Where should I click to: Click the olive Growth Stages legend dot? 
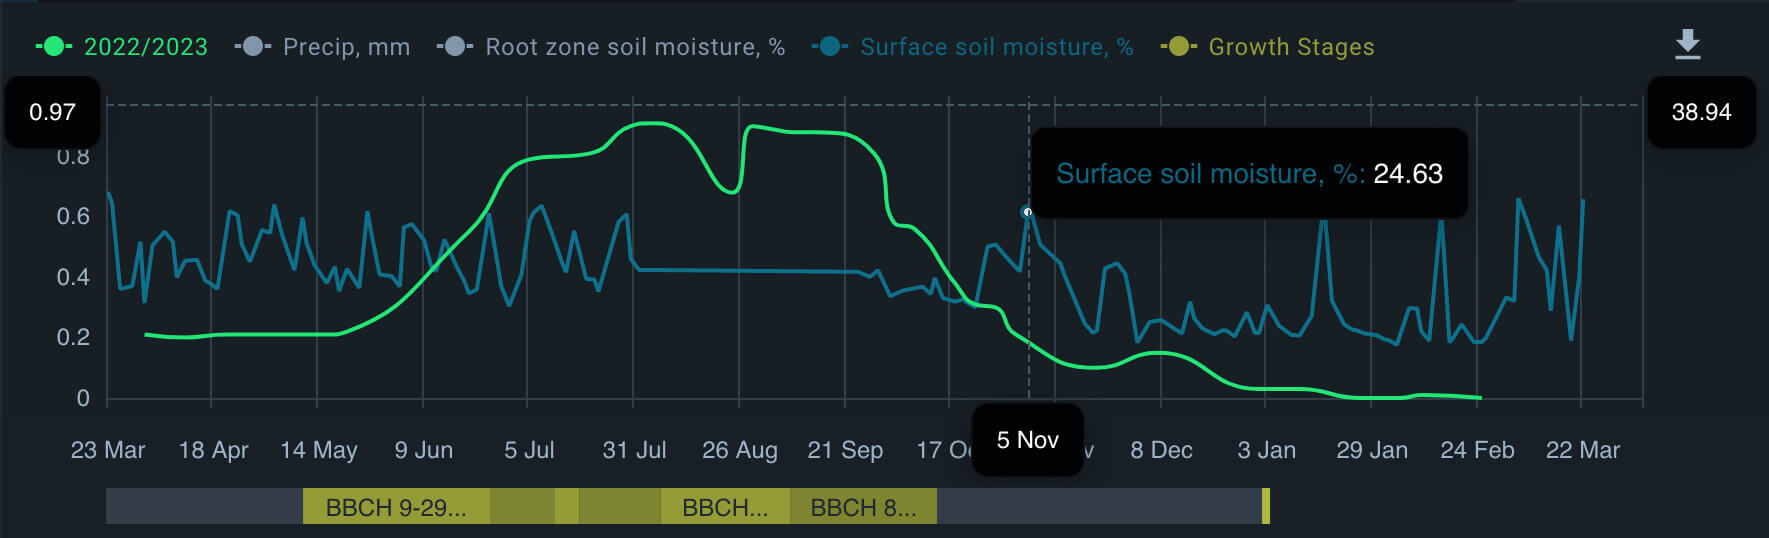(x=1179, y=47)
